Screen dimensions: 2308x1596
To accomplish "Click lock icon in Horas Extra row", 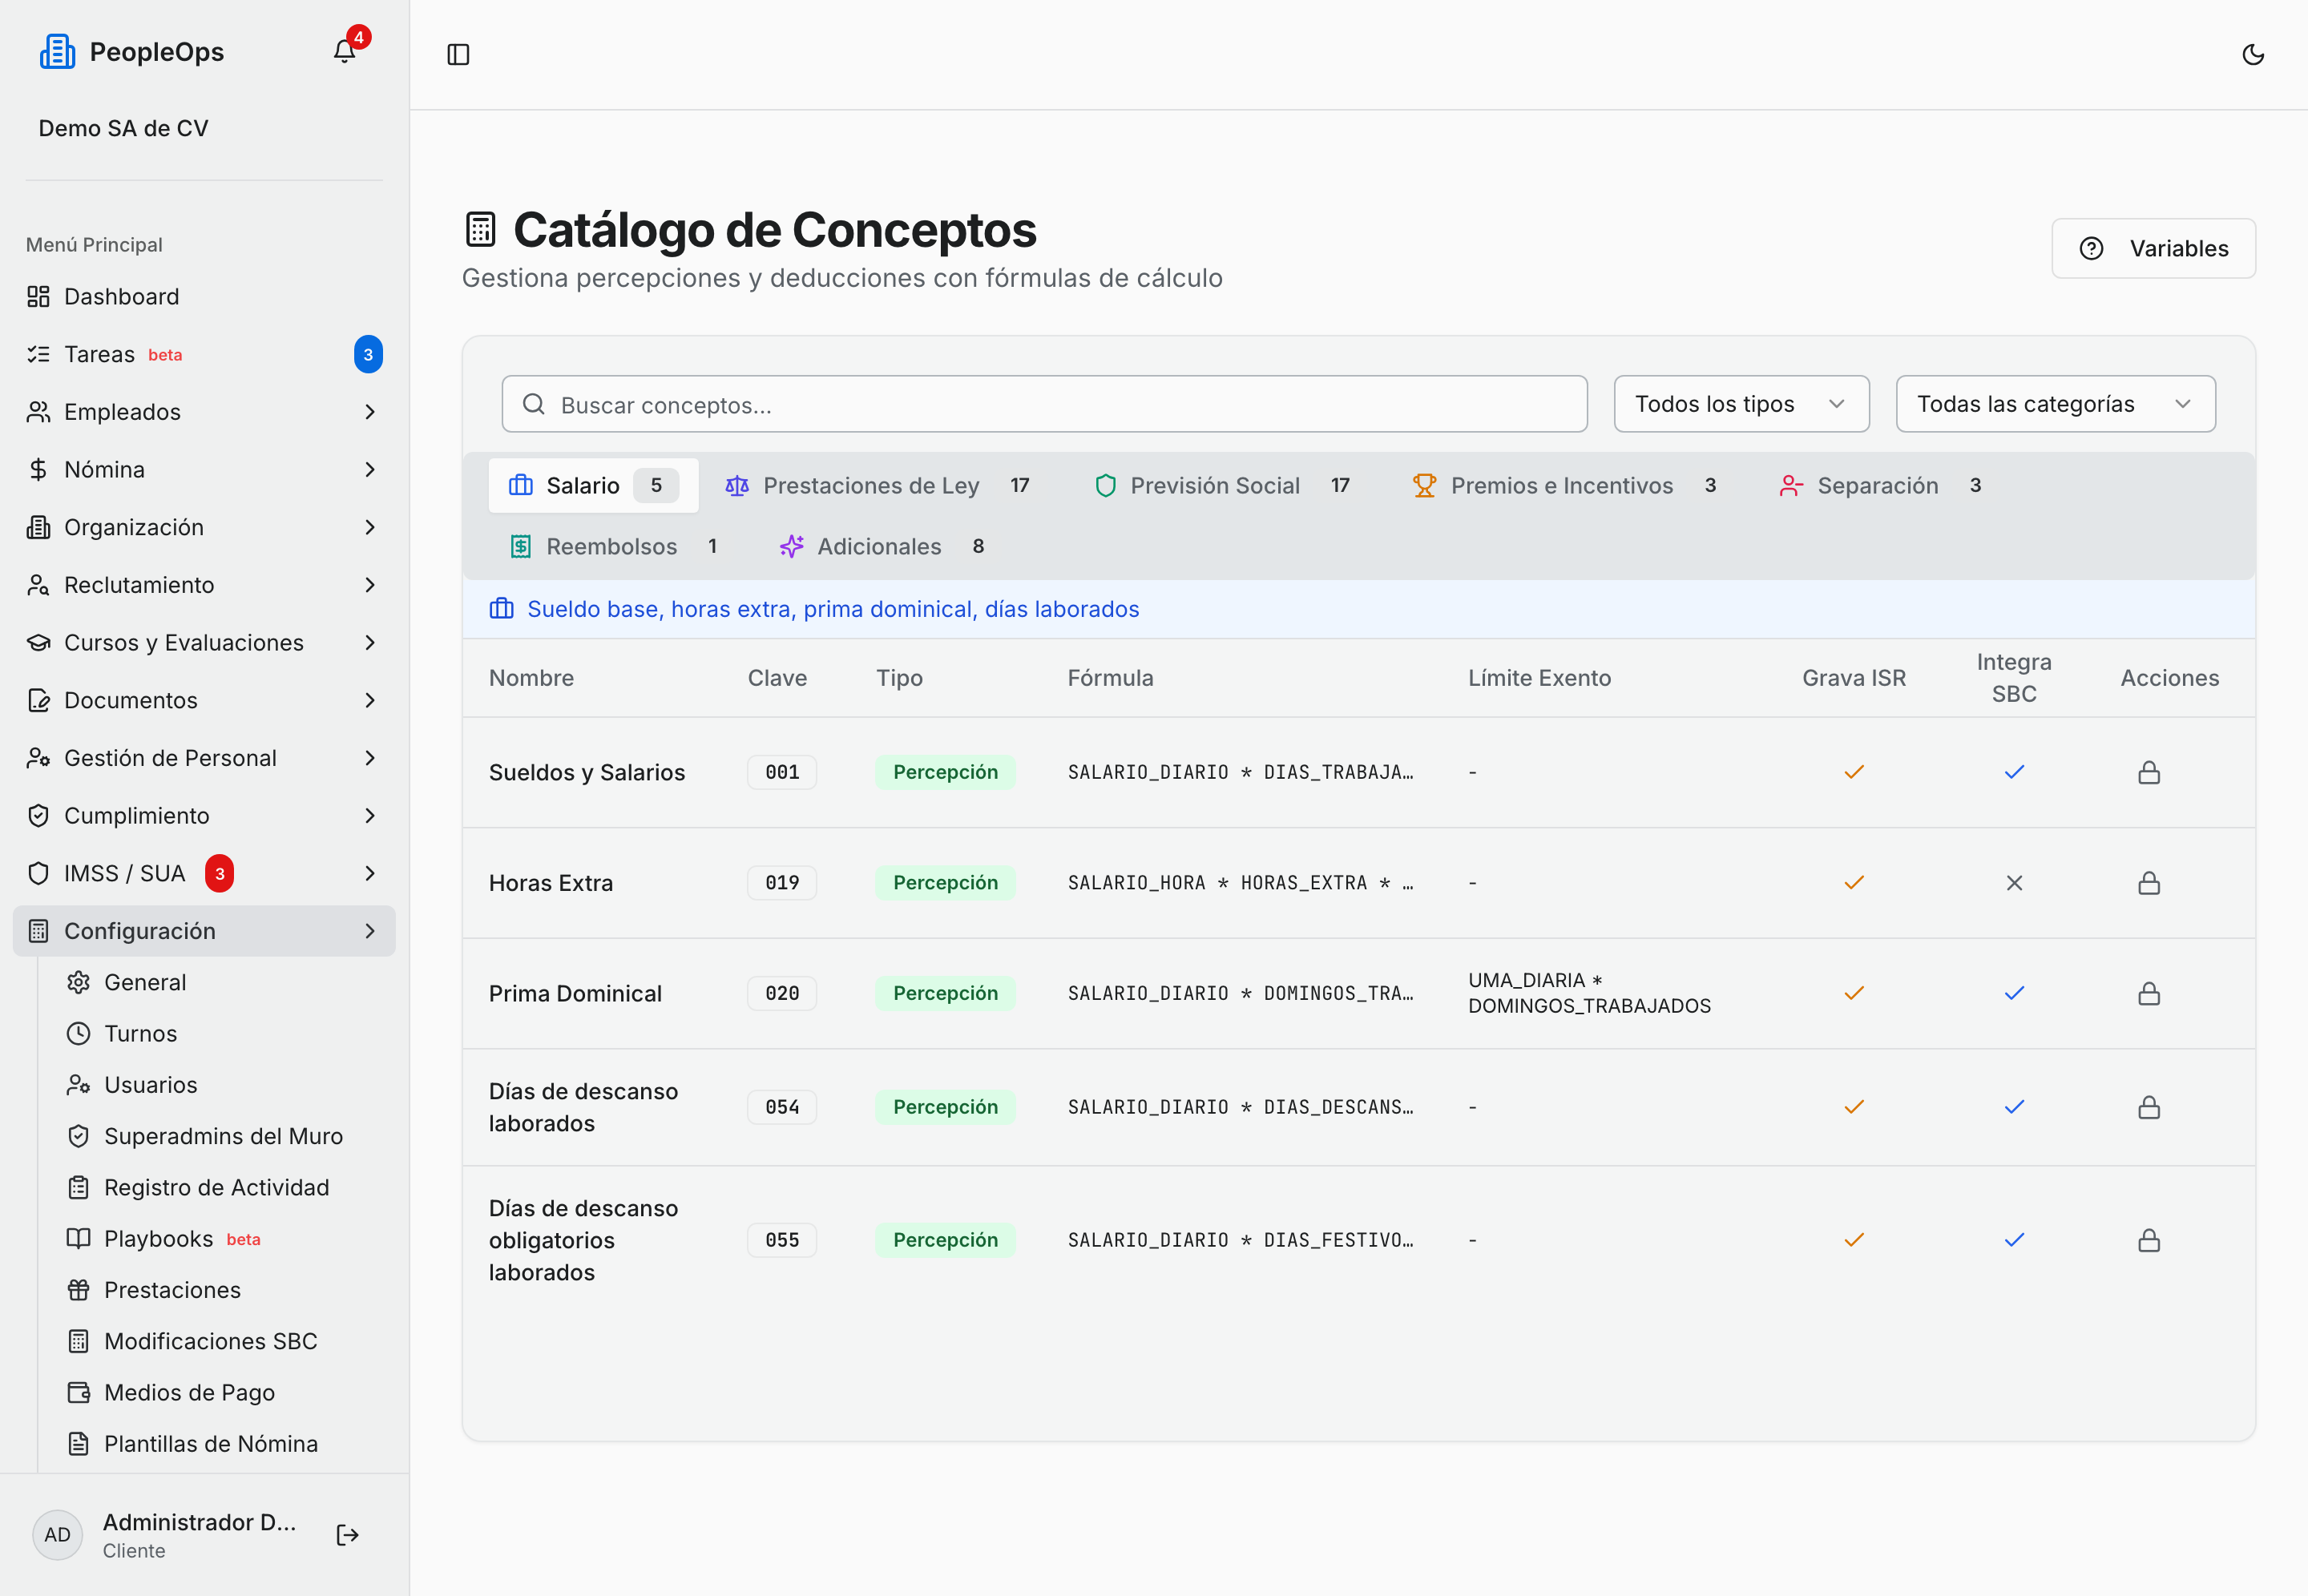I will click(x=2149, y=883).
